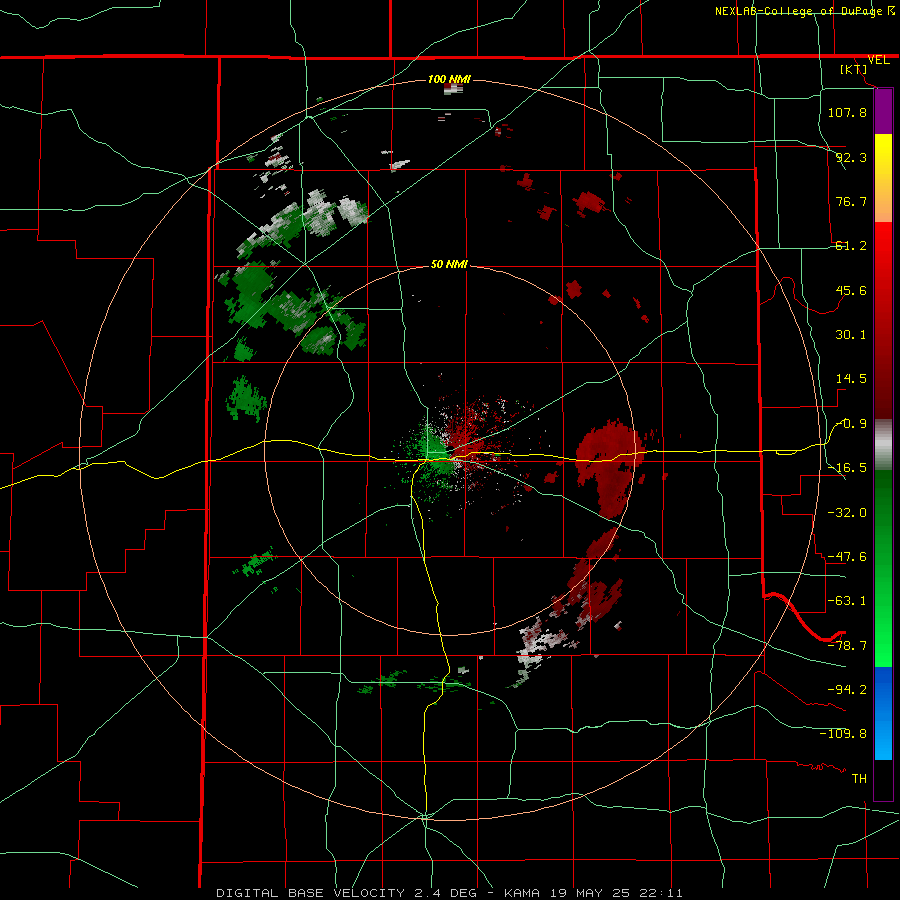900x900 pixels.
Task: Pick the purple segment of the color bar
Action: coord(883,112)
